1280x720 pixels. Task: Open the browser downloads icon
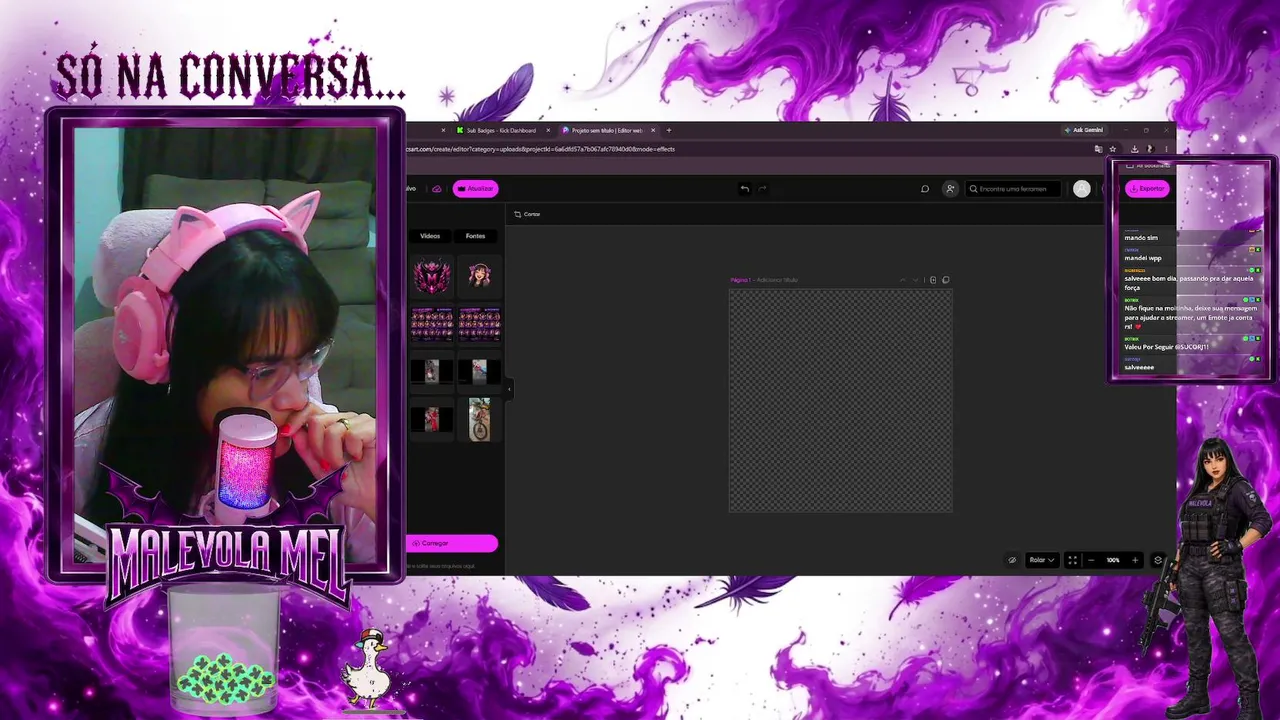(1134, 149)
